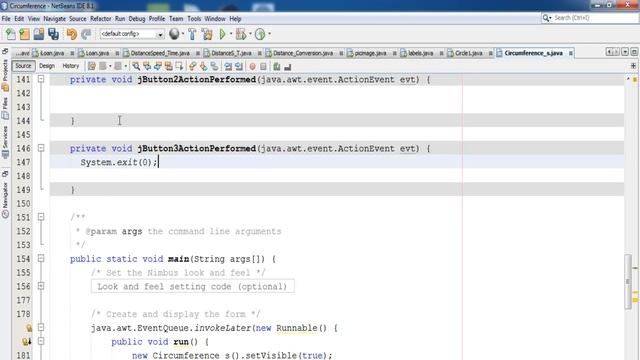640x360 pixels.
Task: Start macro recording with red circle icon
Action: coord(252,66)
